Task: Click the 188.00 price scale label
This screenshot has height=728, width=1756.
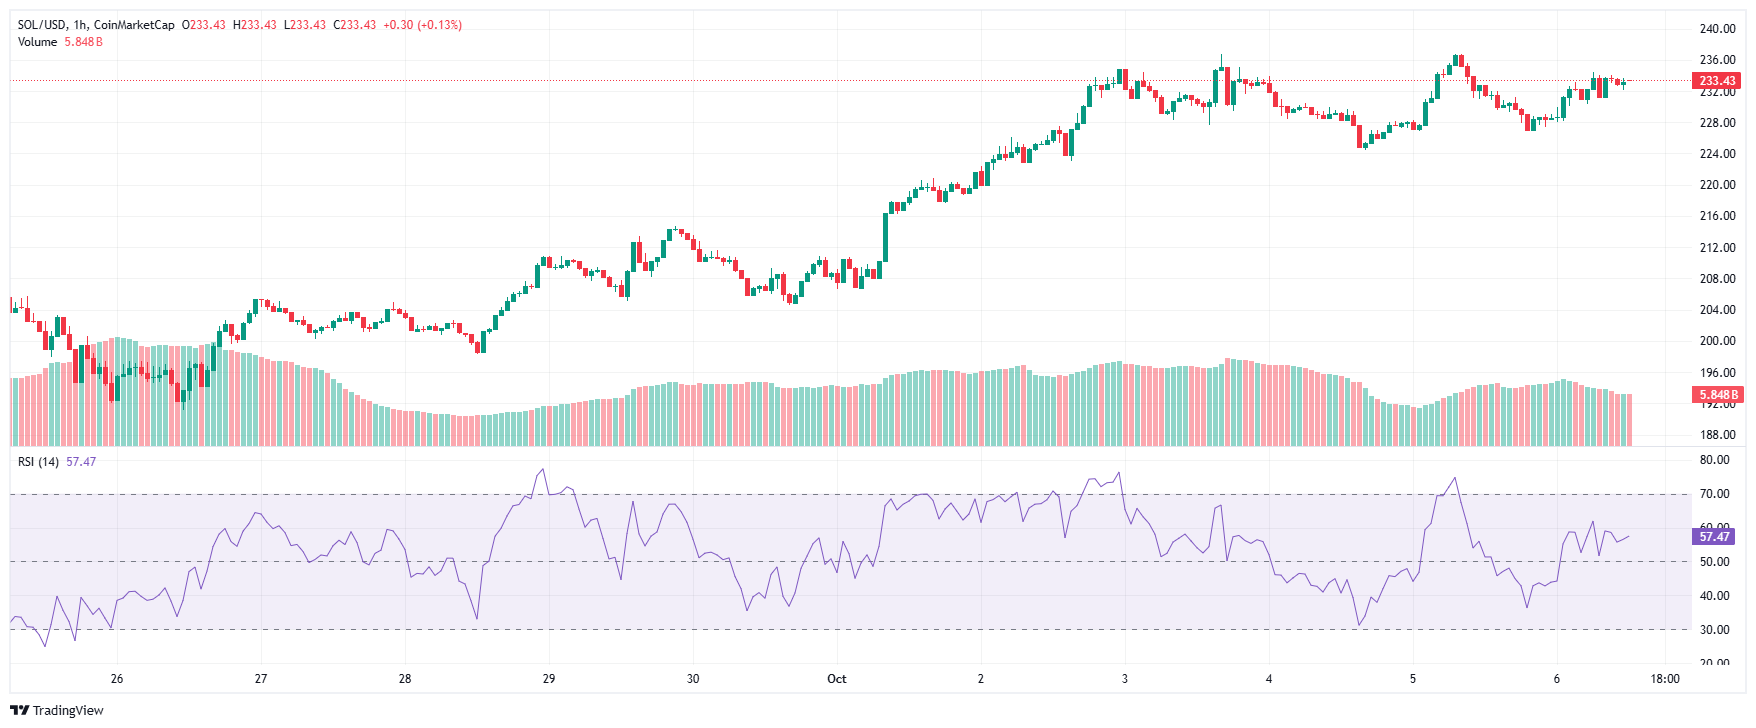Action: click(x=1717, y=435)
